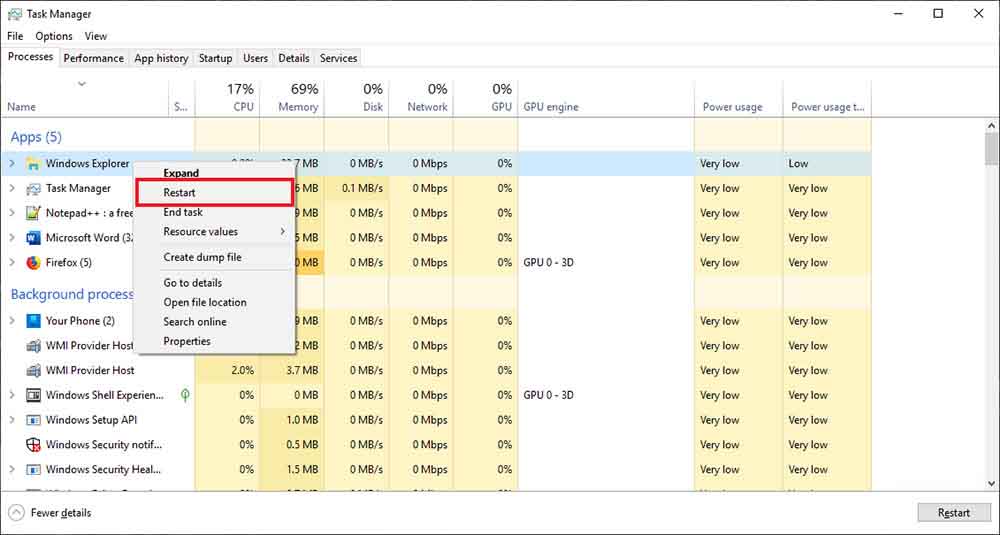Switch to the App history tab

tap(161, 58)
